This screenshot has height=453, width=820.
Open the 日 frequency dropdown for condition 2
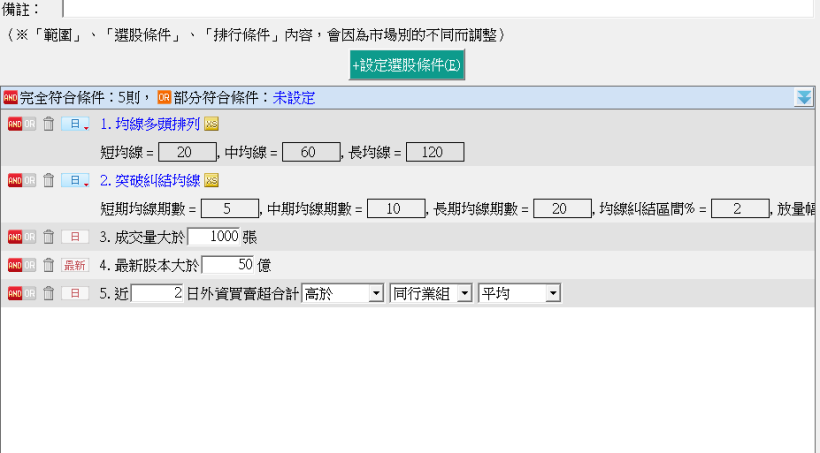[x=75, y=180]
